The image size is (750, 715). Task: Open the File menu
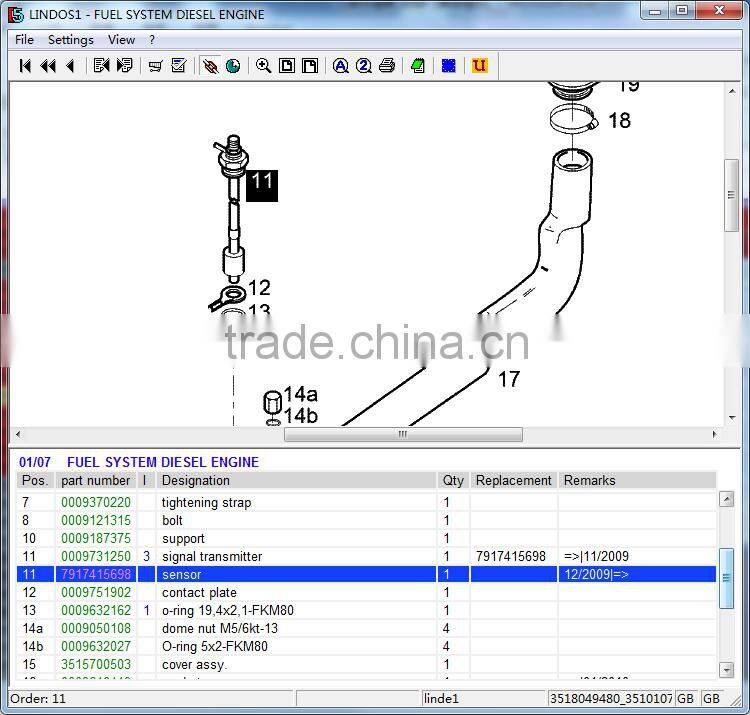coord(25,40)
